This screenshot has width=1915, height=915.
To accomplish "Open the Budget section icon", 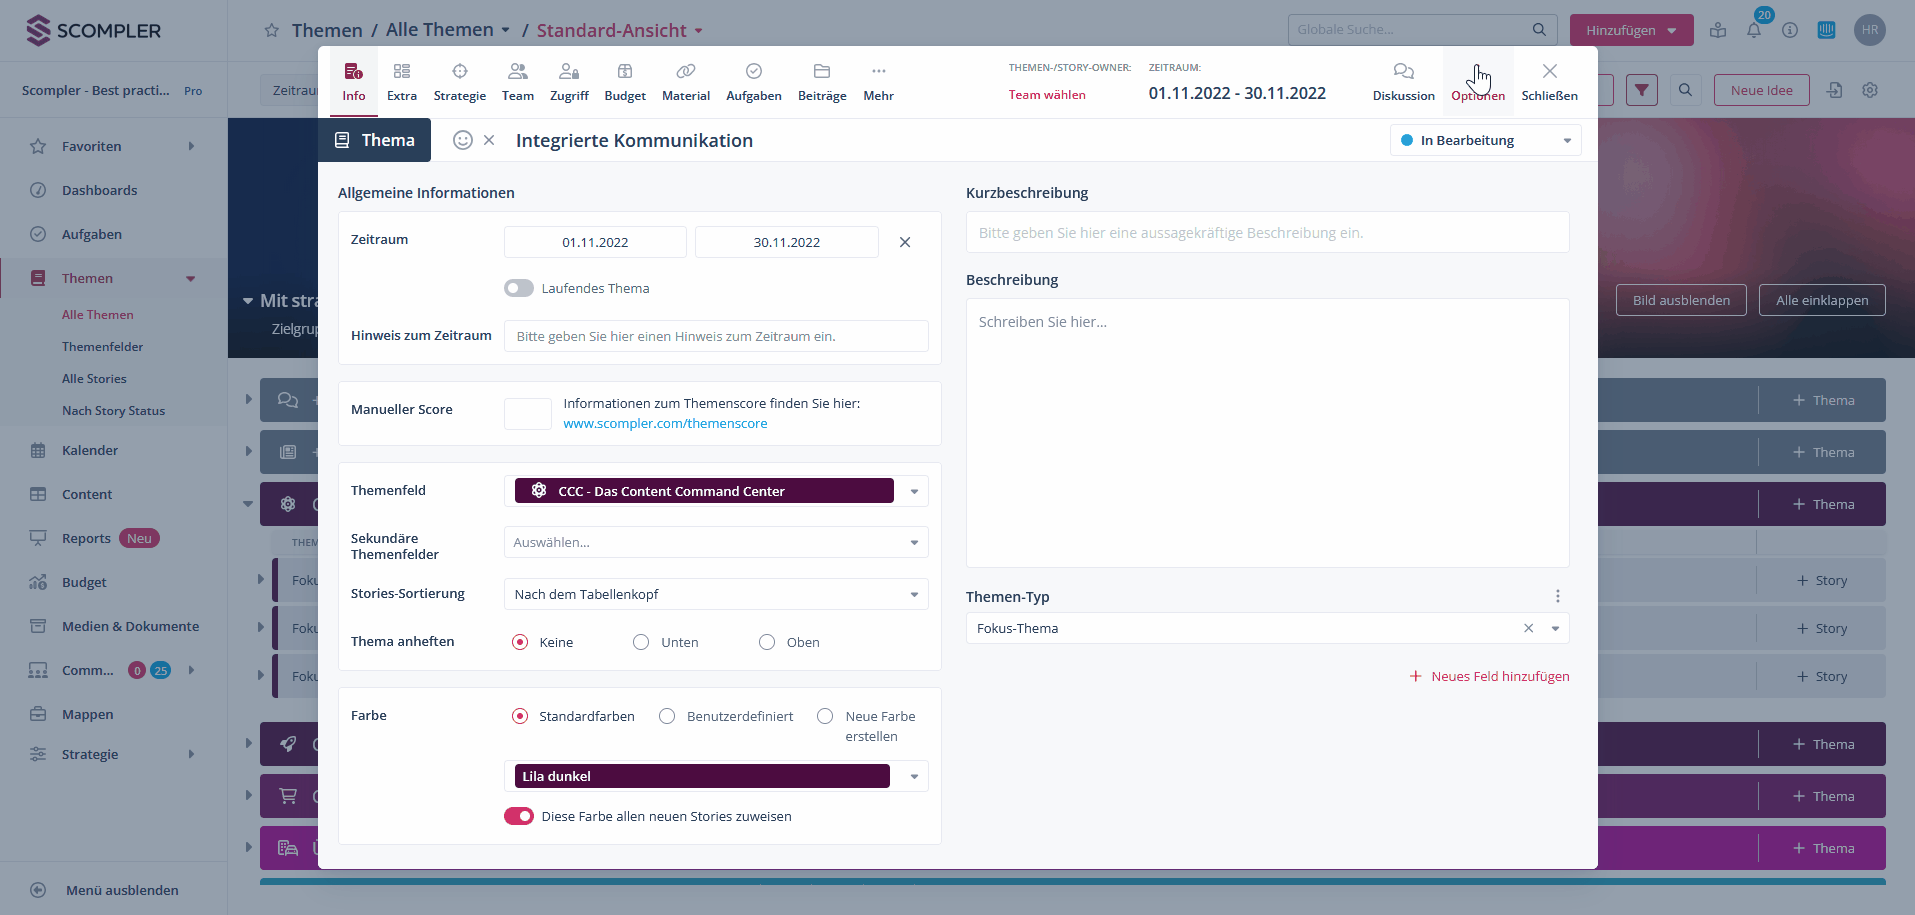I will click(625, 72).
